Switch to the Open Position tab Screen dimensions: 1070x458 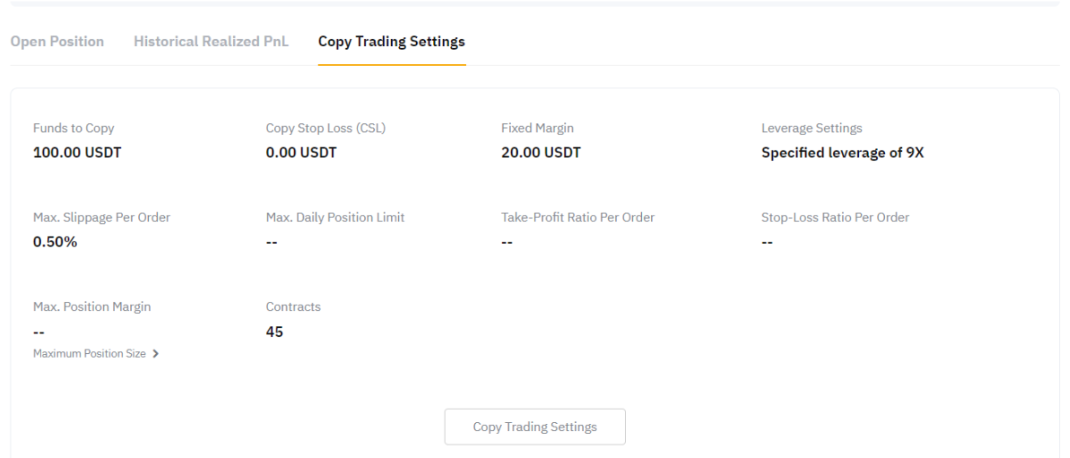click(57, 41)
